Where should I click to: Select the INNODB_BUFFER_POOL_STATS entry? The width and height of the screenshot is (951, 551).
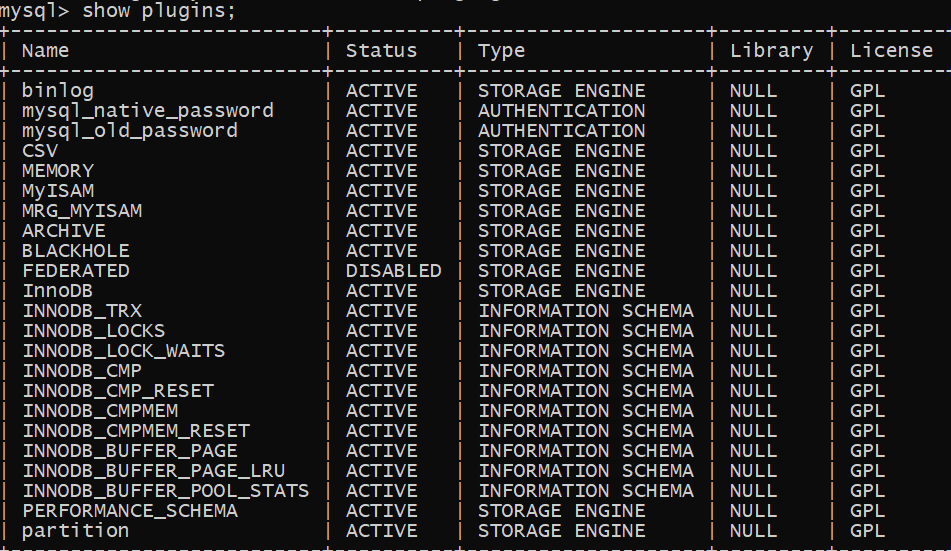(x=166, y=491)
